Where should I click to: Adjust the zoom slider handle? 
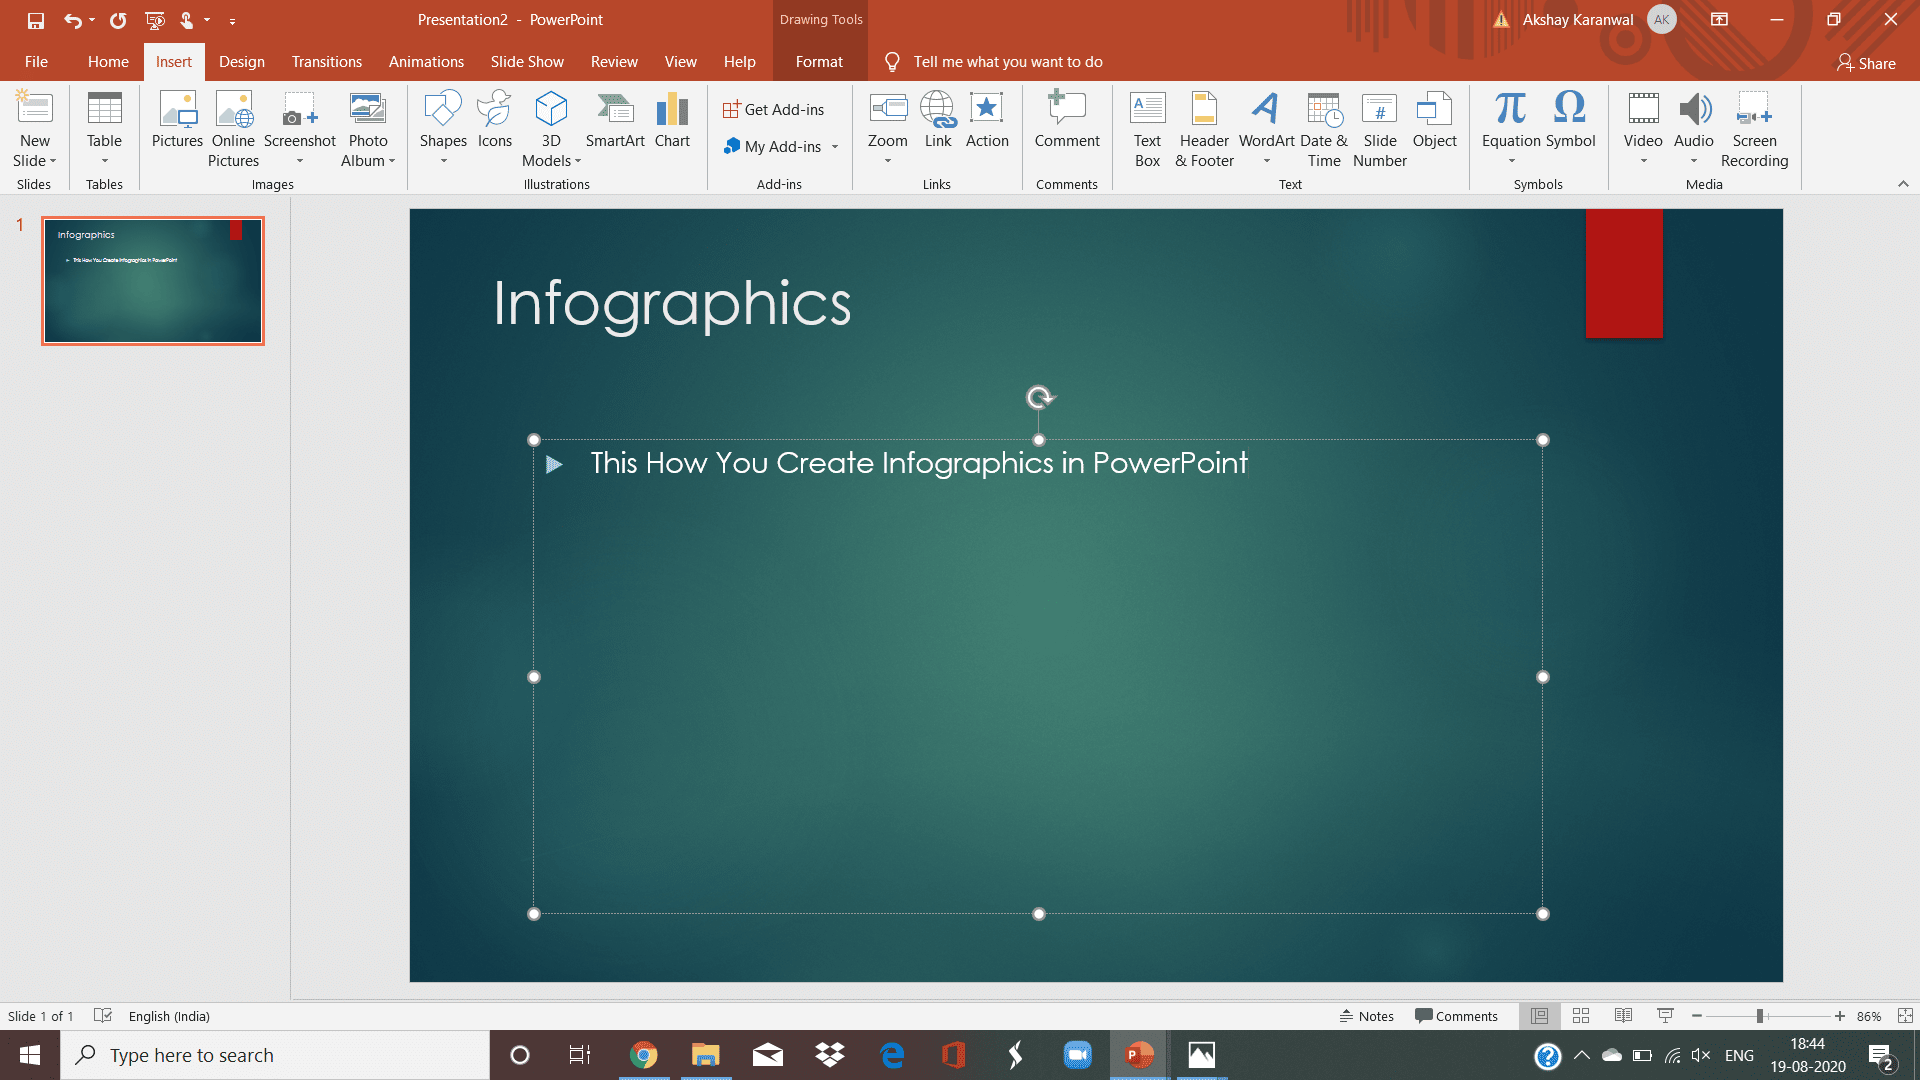pyautogui.click(x=1759, y=1016)
